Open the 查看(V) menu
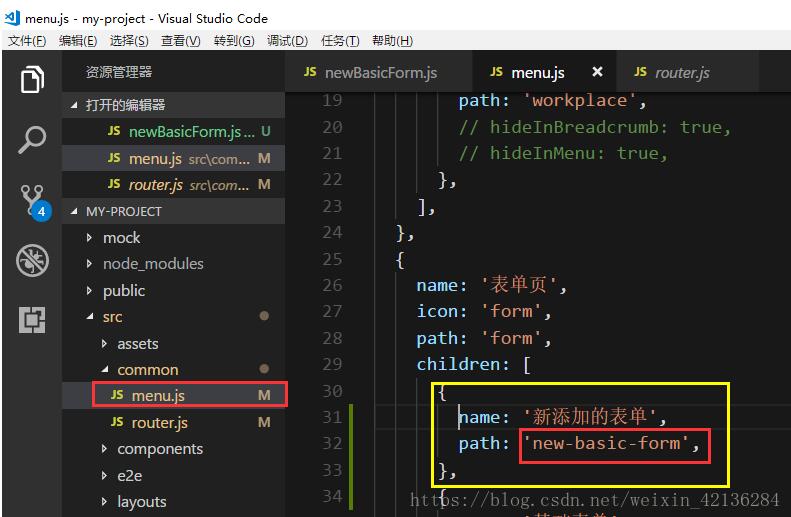 click(x=181, y=40)
